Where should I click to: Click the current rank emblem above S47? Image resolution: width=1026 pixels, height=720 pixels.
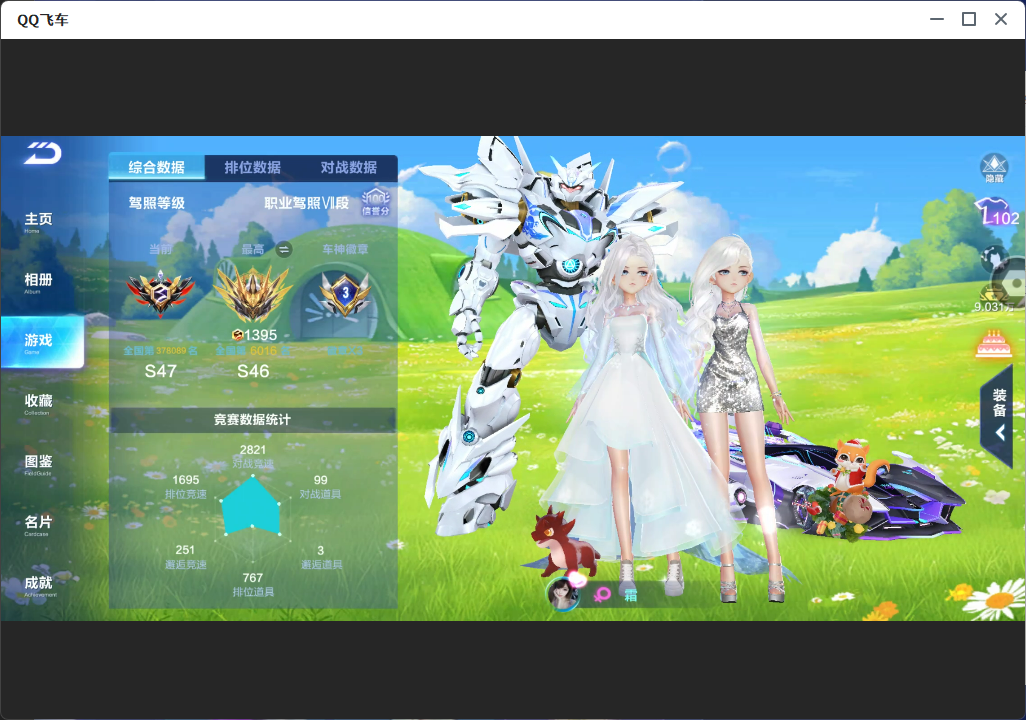coord(160,293)
